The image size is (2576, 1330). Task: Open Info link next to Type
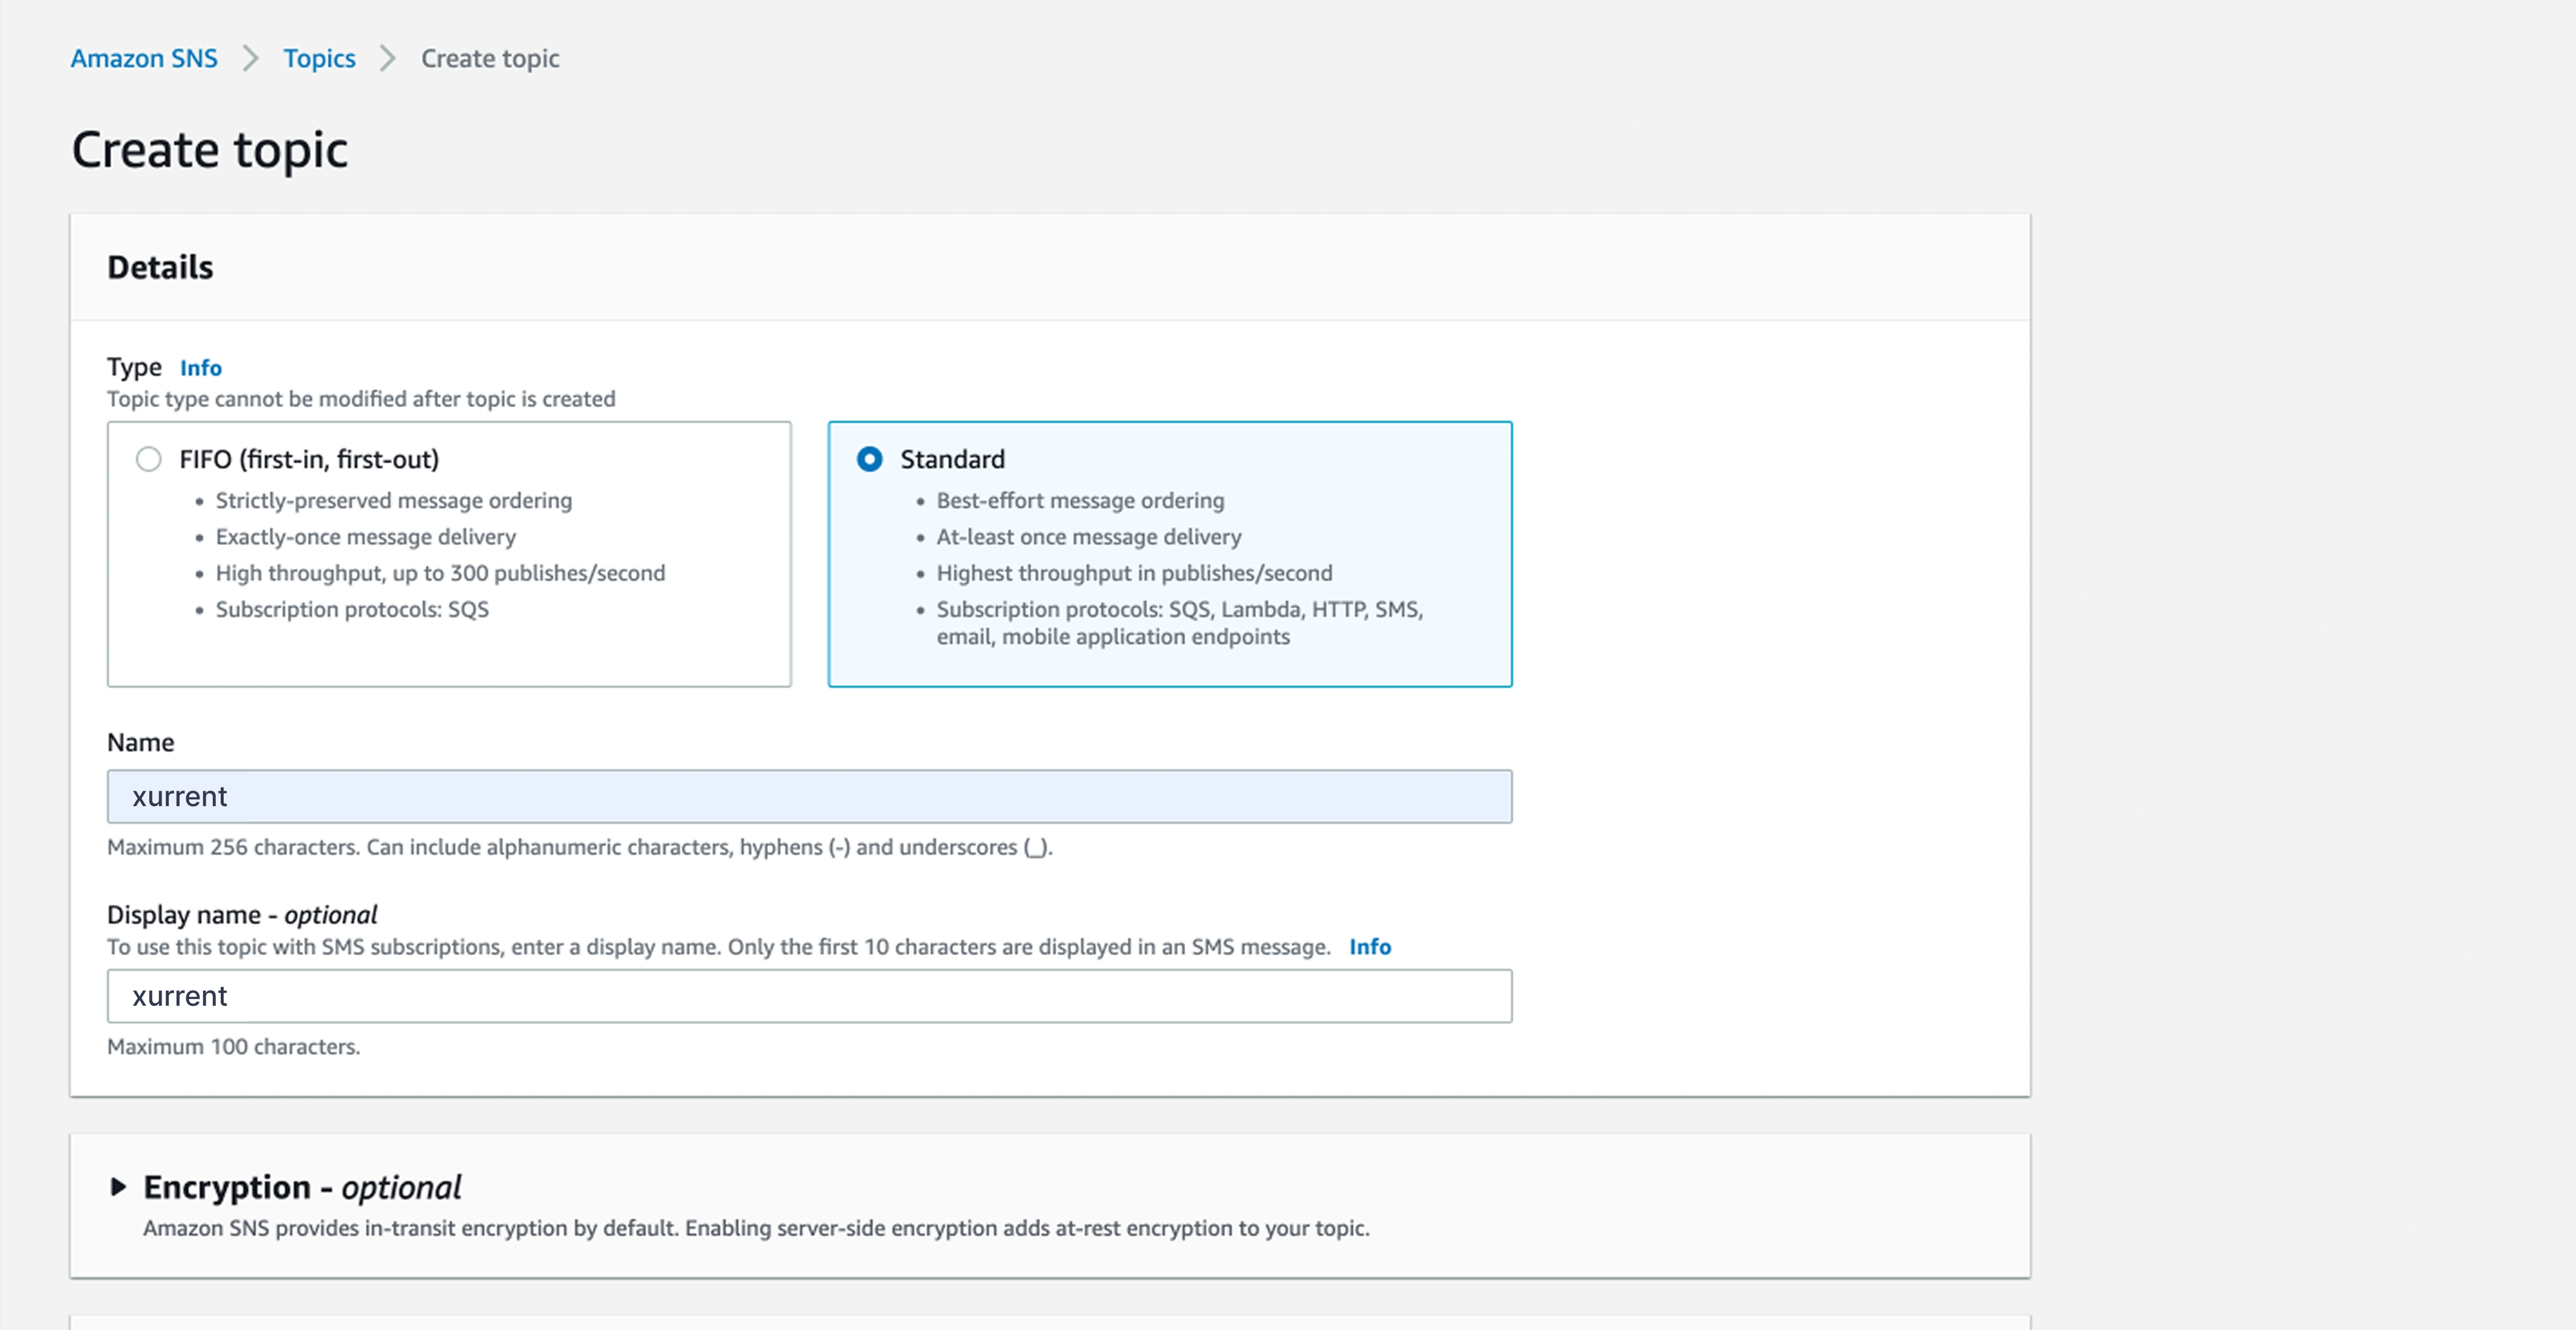200,368
